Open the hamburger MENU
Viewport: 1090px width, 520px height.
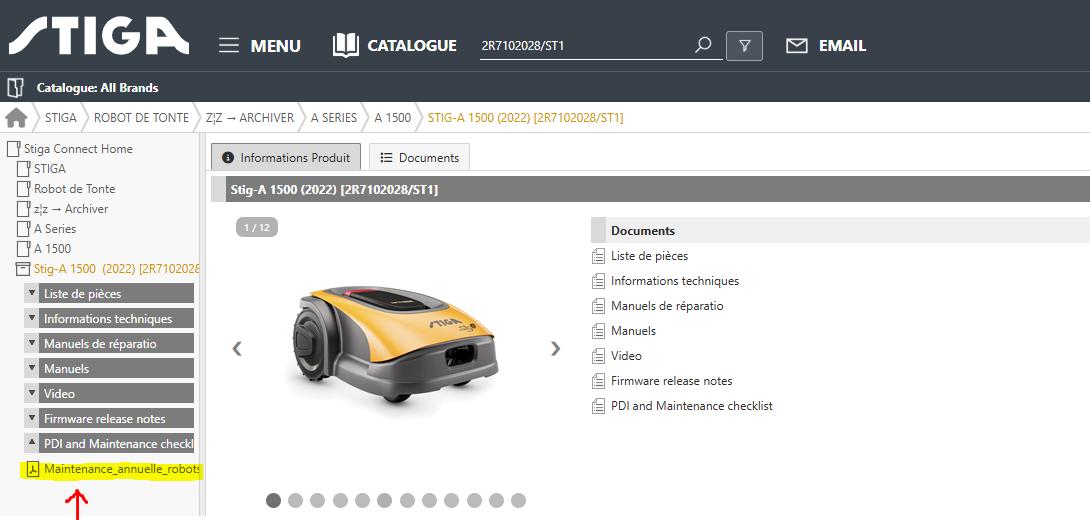[259, 46]
